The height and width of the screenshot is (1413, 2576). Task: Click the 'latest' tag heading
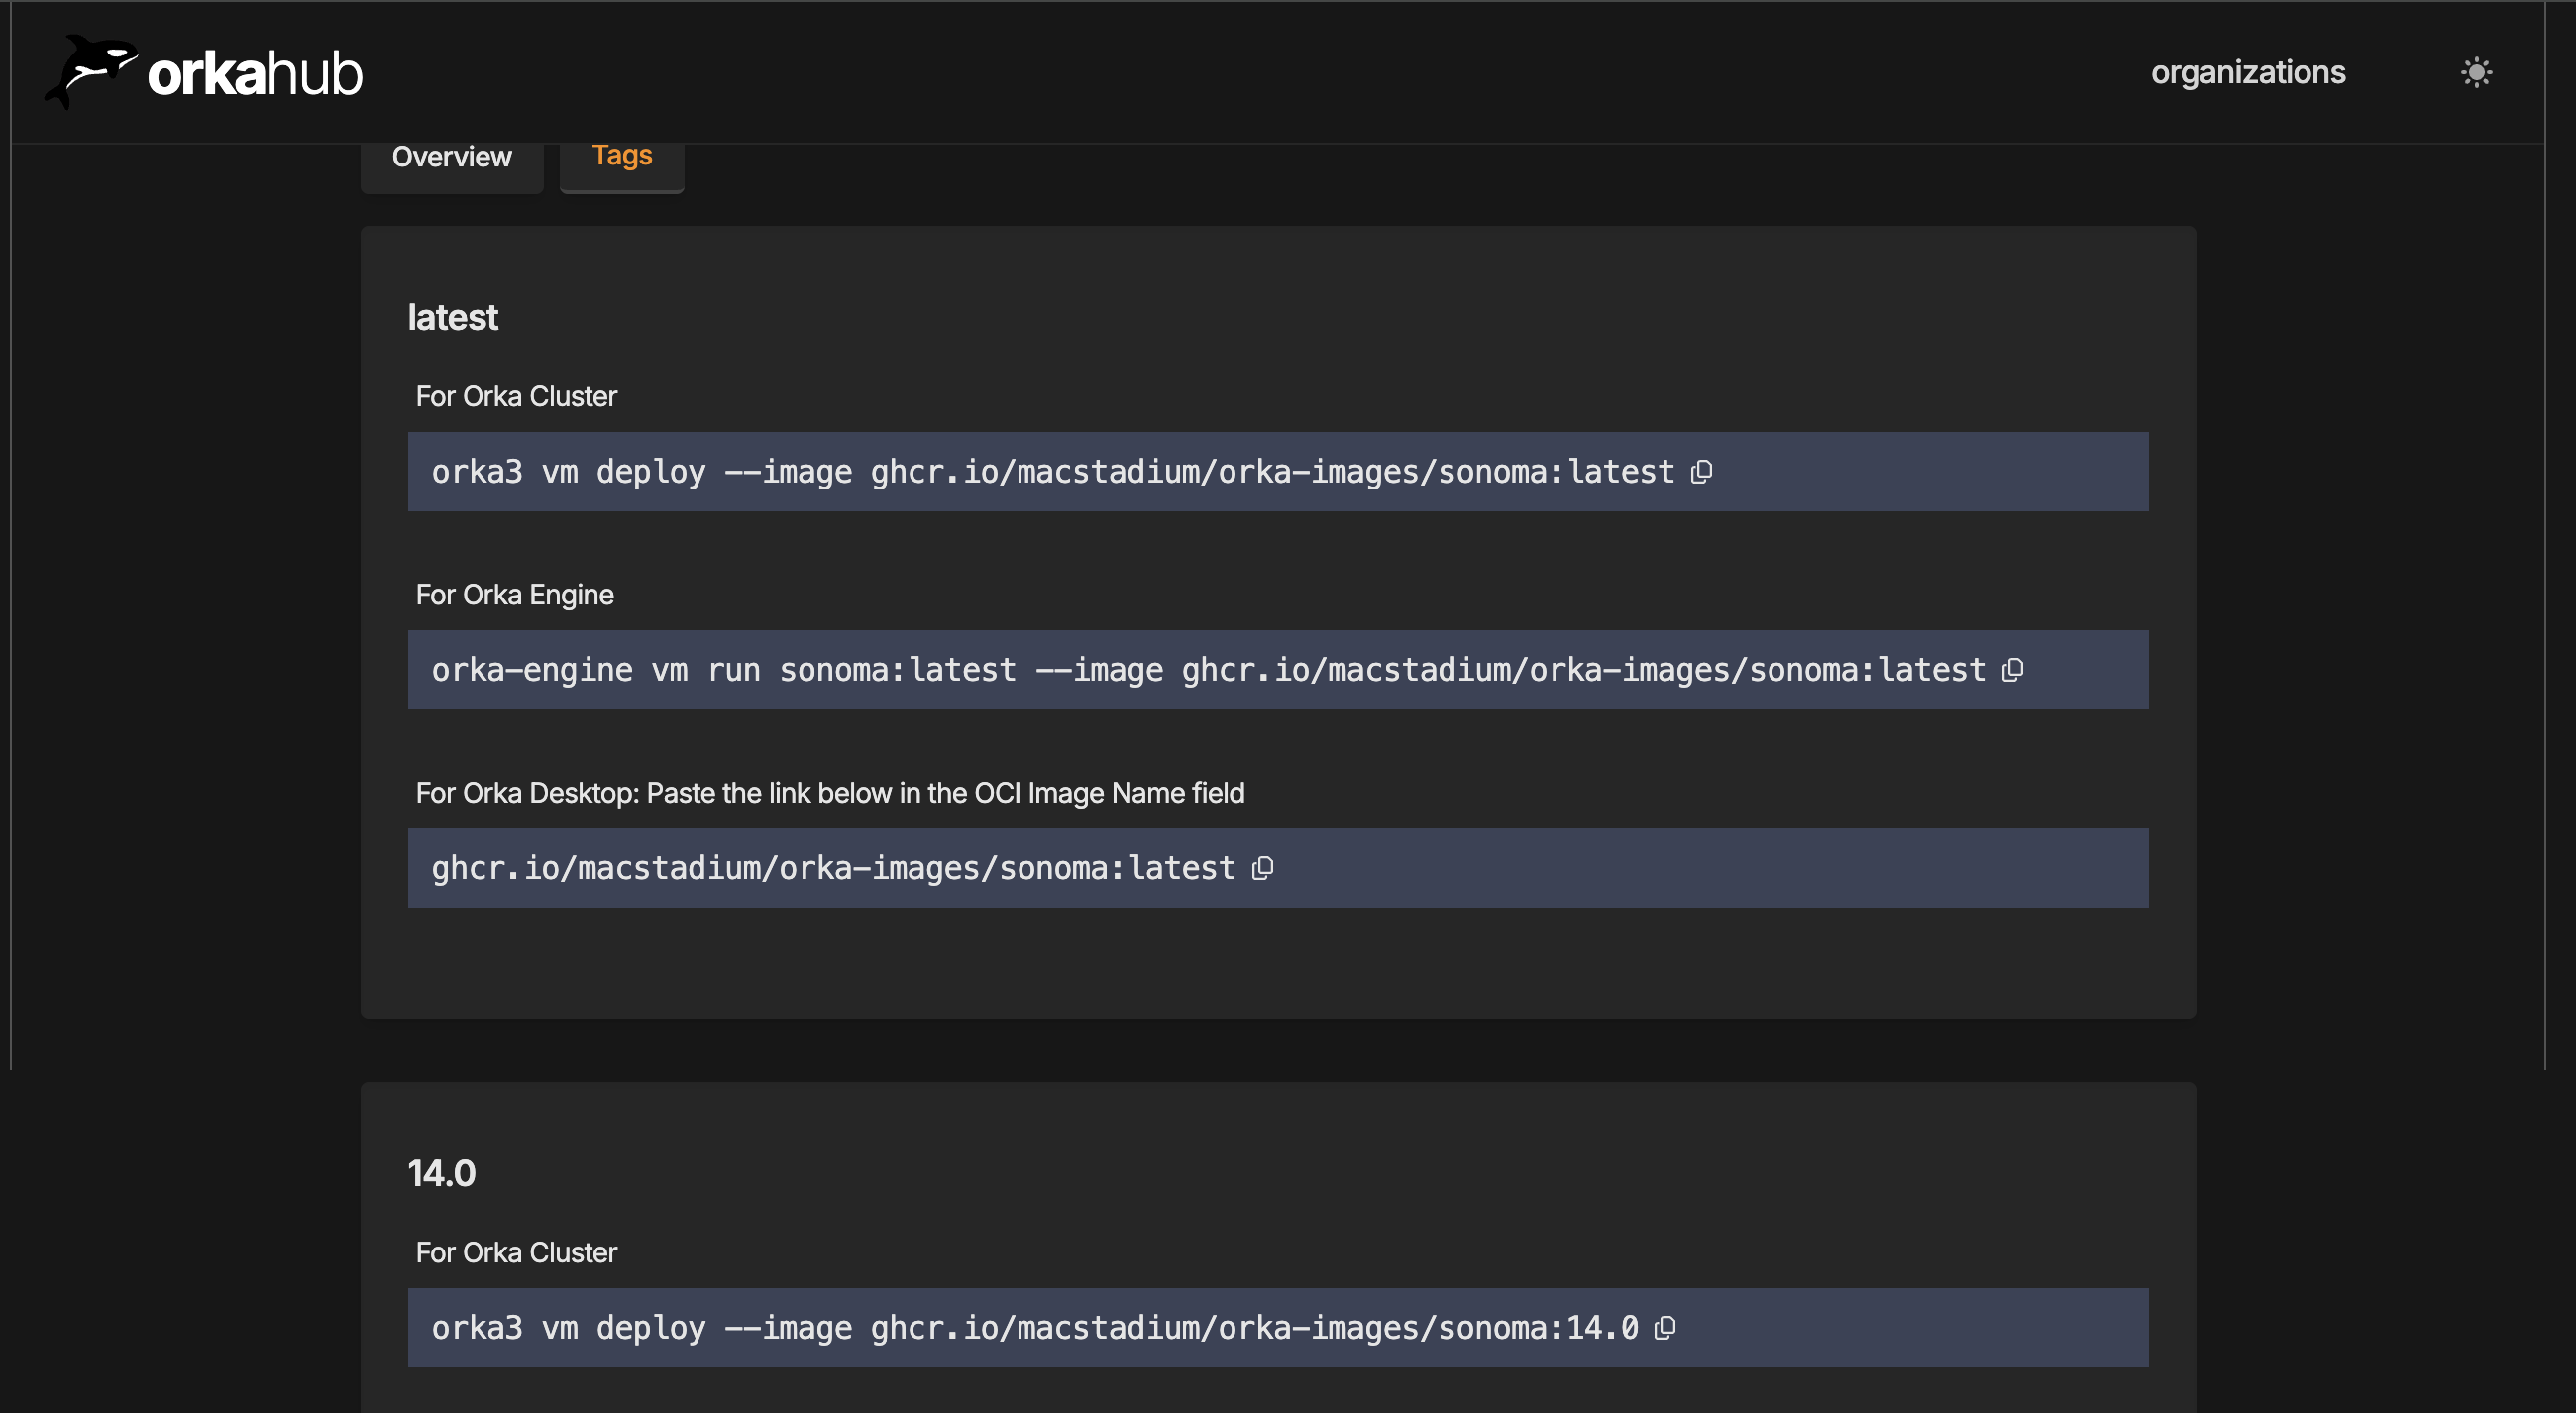point(452,317)
